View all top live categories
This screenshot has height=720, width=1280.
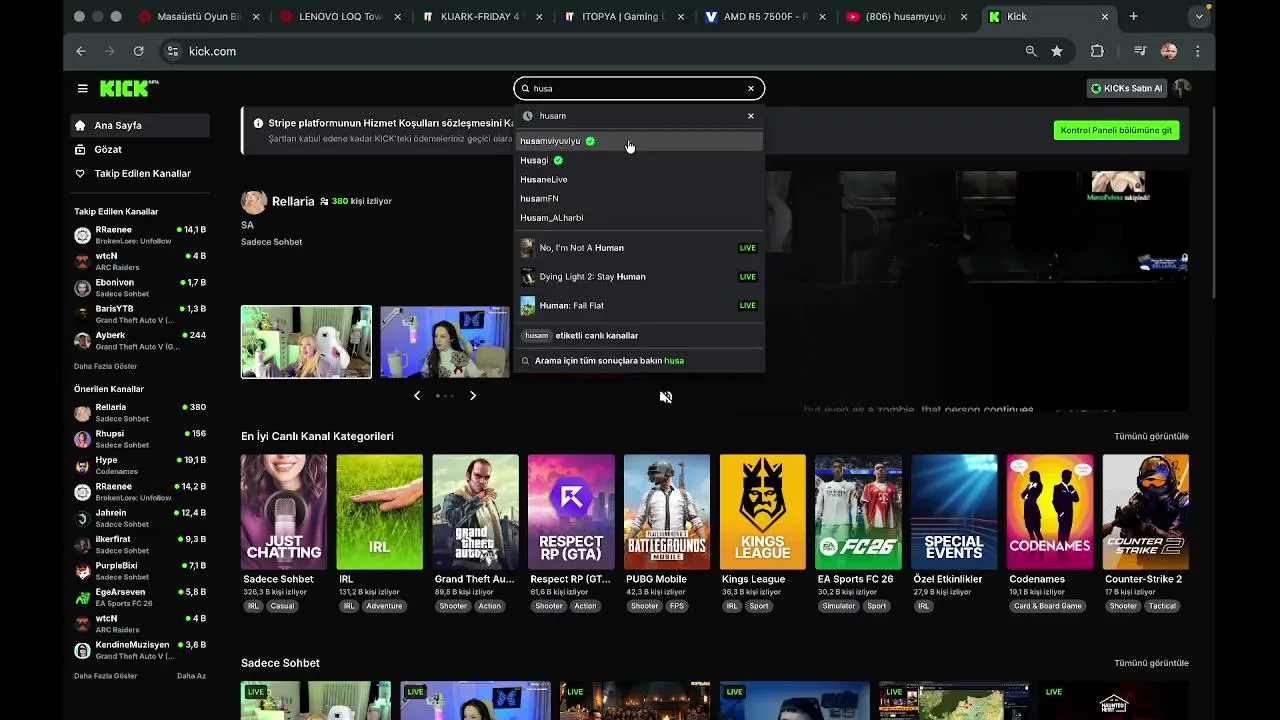1151,437
